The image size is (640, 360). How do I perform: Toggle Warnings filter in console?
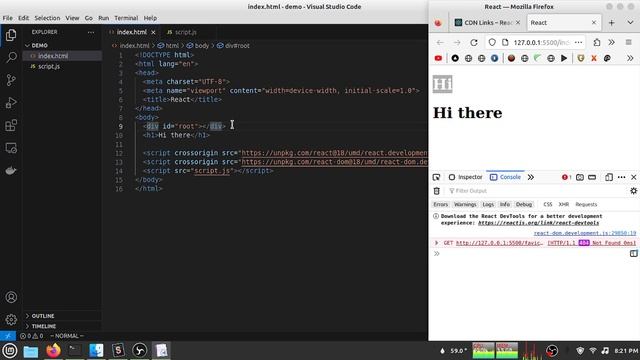pos(465,204)
